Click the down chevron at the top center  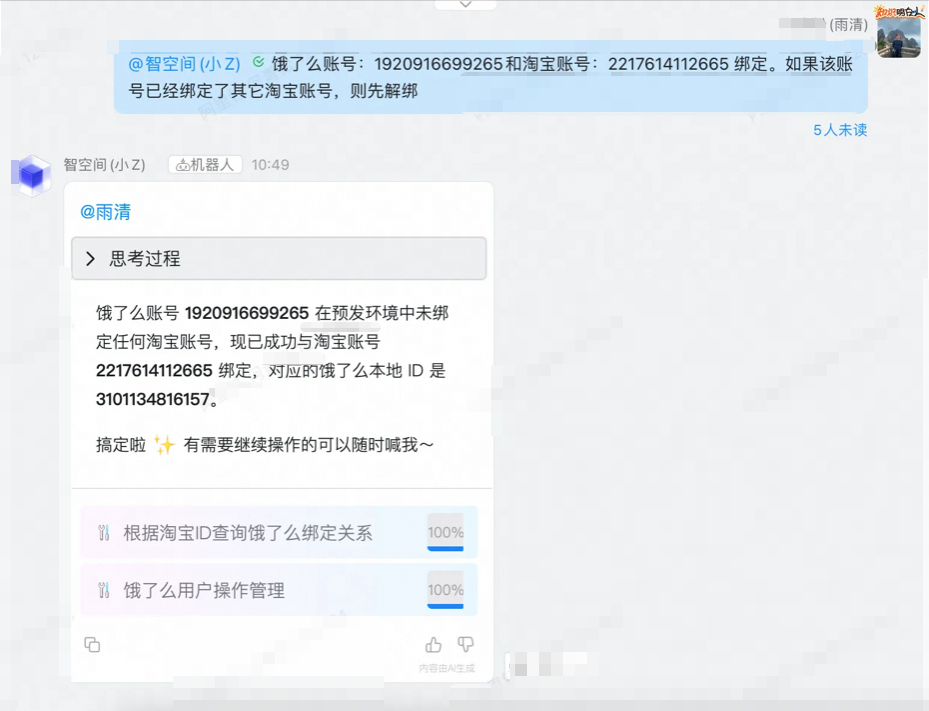[464, 4]
